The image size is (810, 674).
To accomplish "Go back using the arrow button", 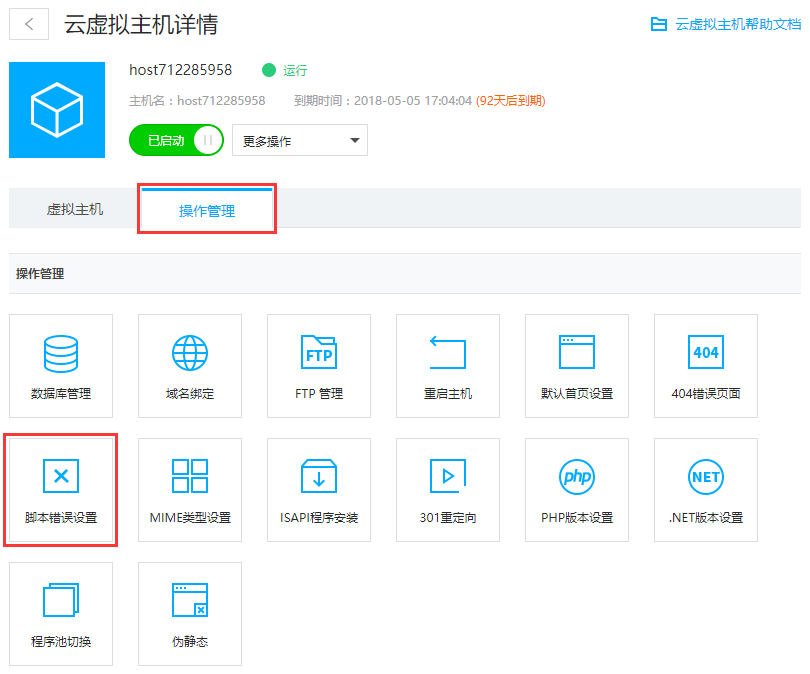I will (x=29, y=24).
